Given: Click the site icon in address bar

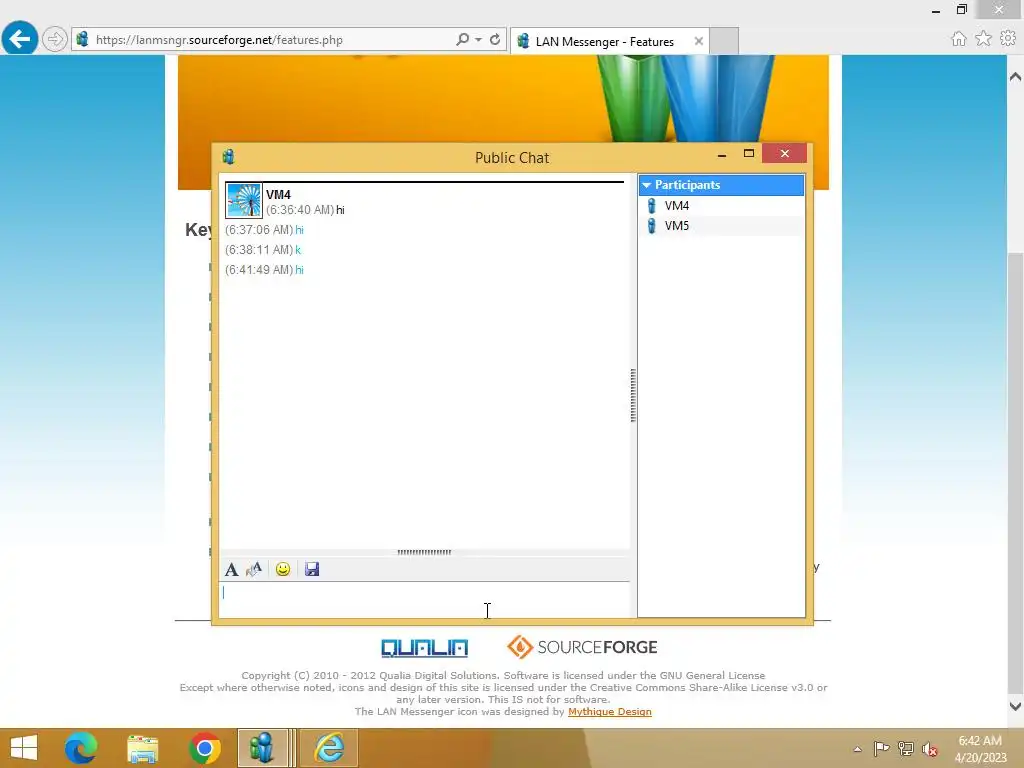Looking at the screenshot, I should tap(82, 39).
